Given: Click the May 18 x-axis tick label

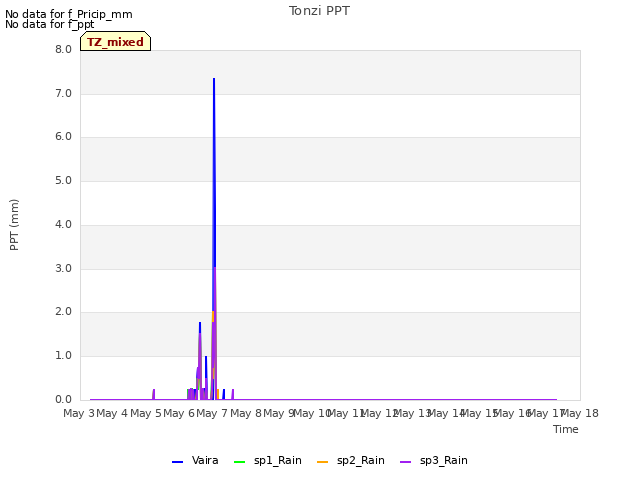Looking at the screenshot, I should tap(580, 413).
